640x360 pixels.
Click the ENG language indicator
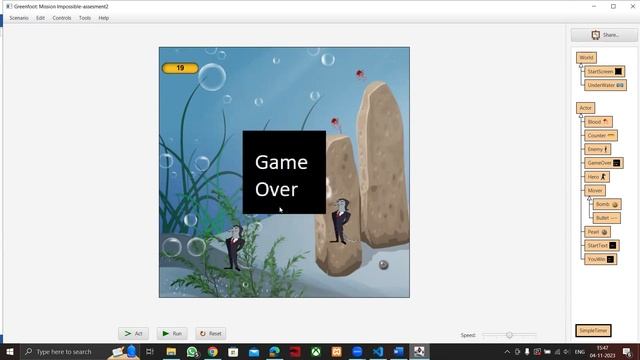tap(580, 352)
